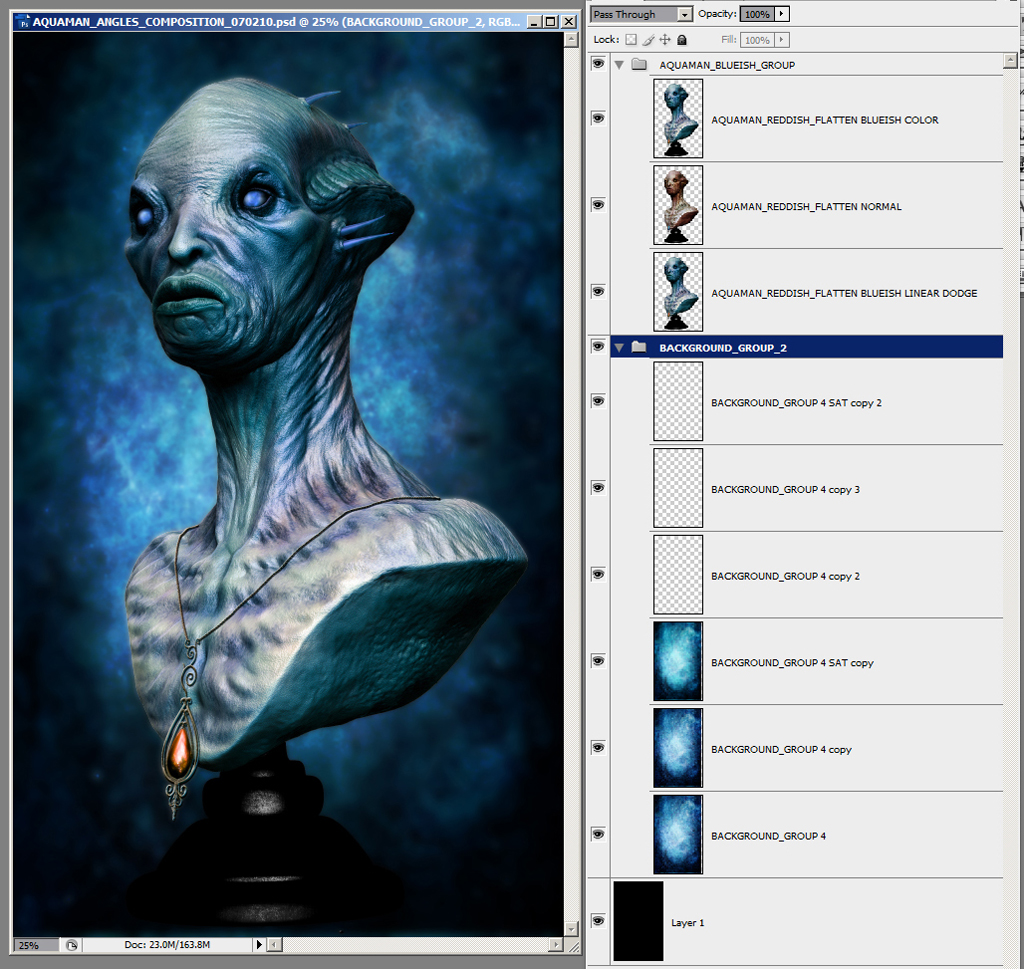The image size is (1024, 969).
Task: Click the Fill 100% value field
Action: coord(758,40)
